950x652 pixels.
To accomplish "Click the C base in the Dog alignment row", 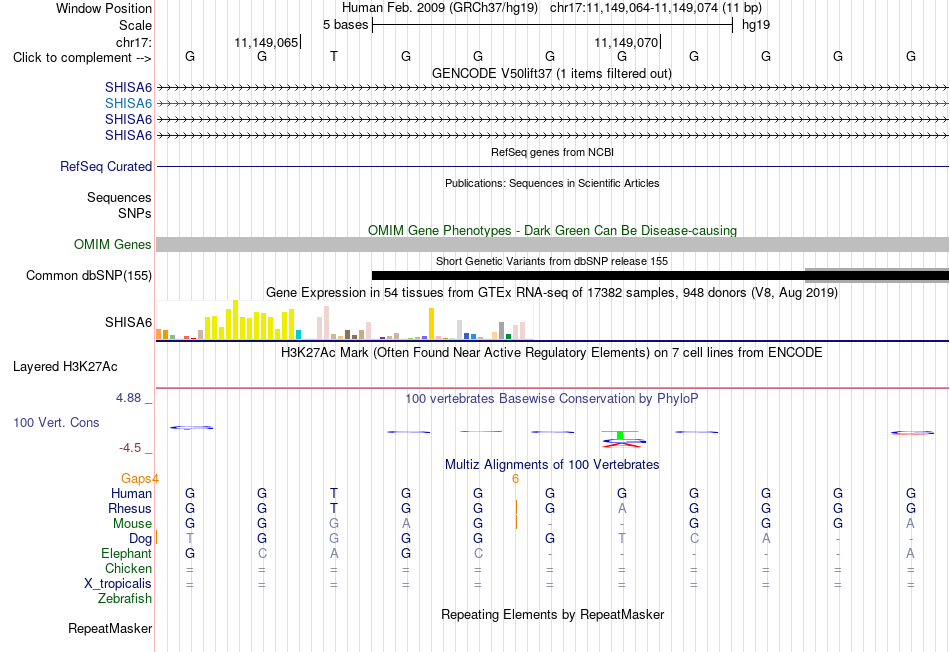I will tap(694, 538).
